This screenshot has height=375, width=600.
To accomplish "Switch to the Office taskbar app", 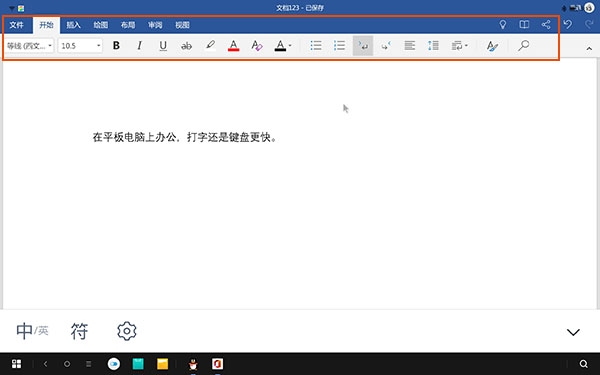I will [x=217, y=364].
